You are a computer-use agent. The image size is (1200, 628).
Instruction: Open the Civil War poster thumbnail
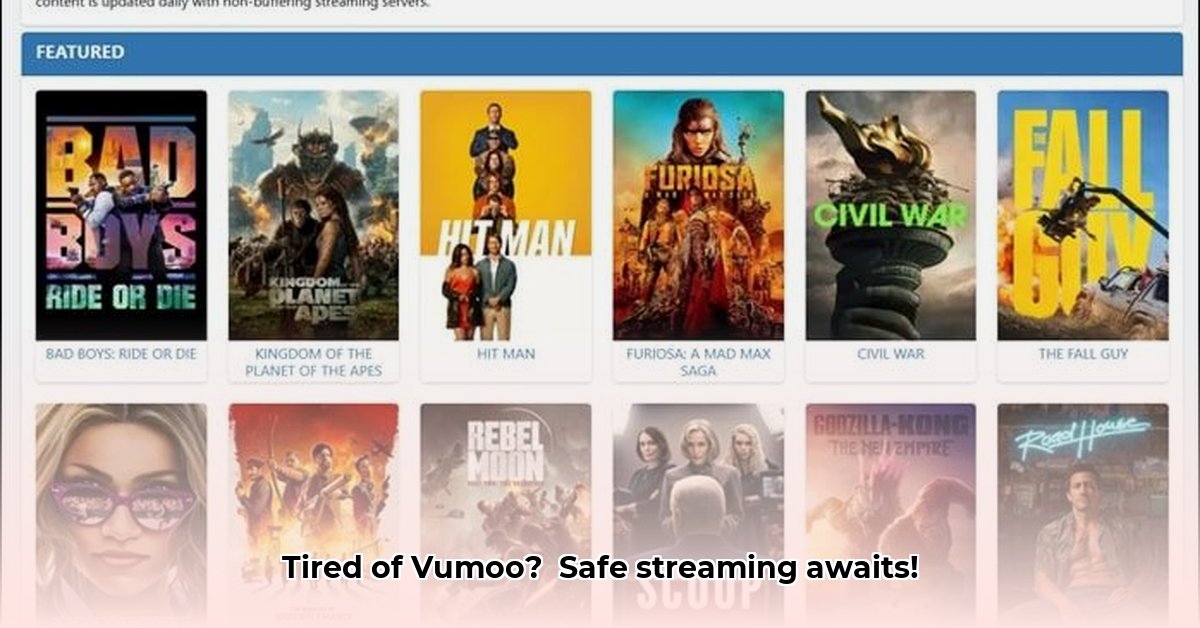click(891, 215)
